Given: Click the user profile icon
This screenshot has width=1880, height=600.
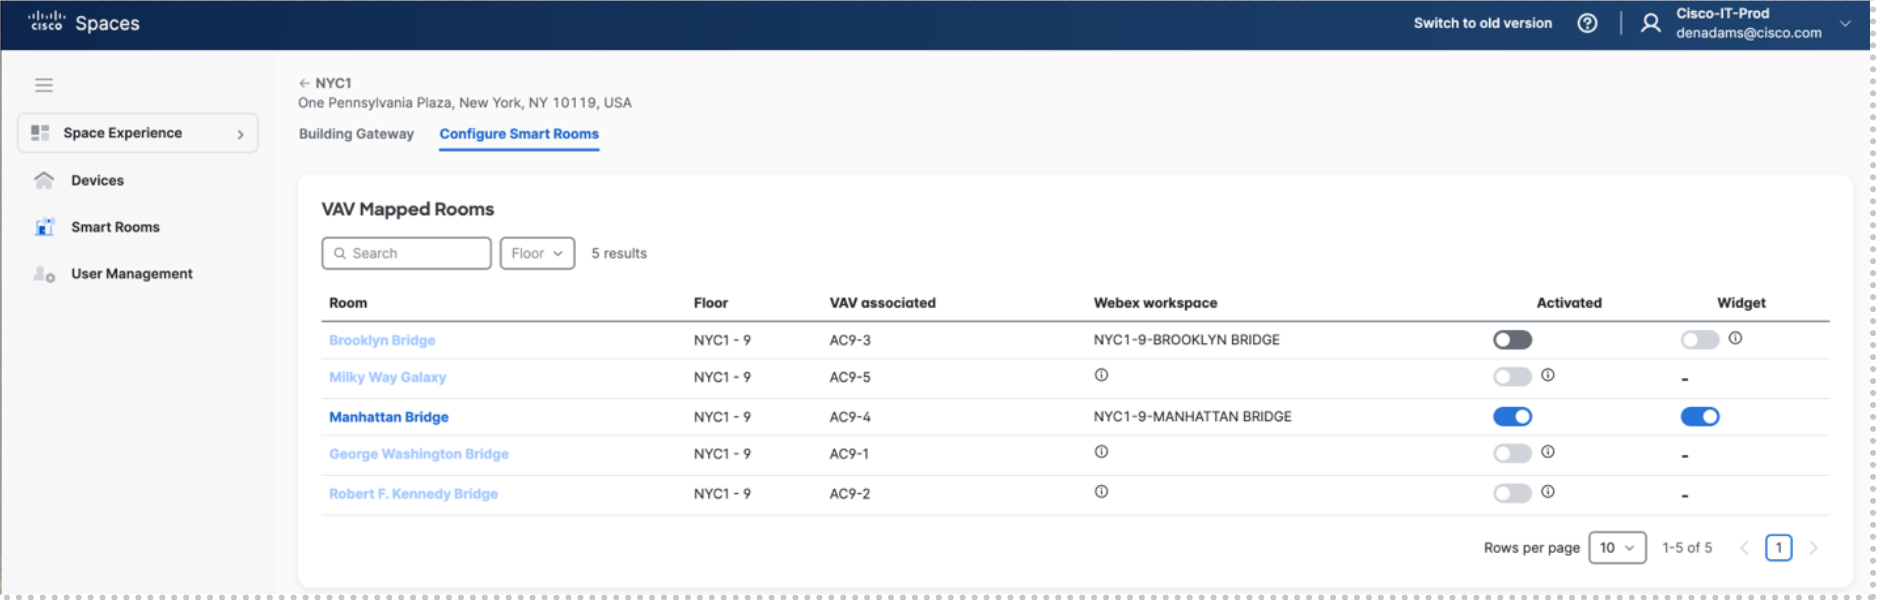Looking at the screenshot, I should coord(1651,23).
